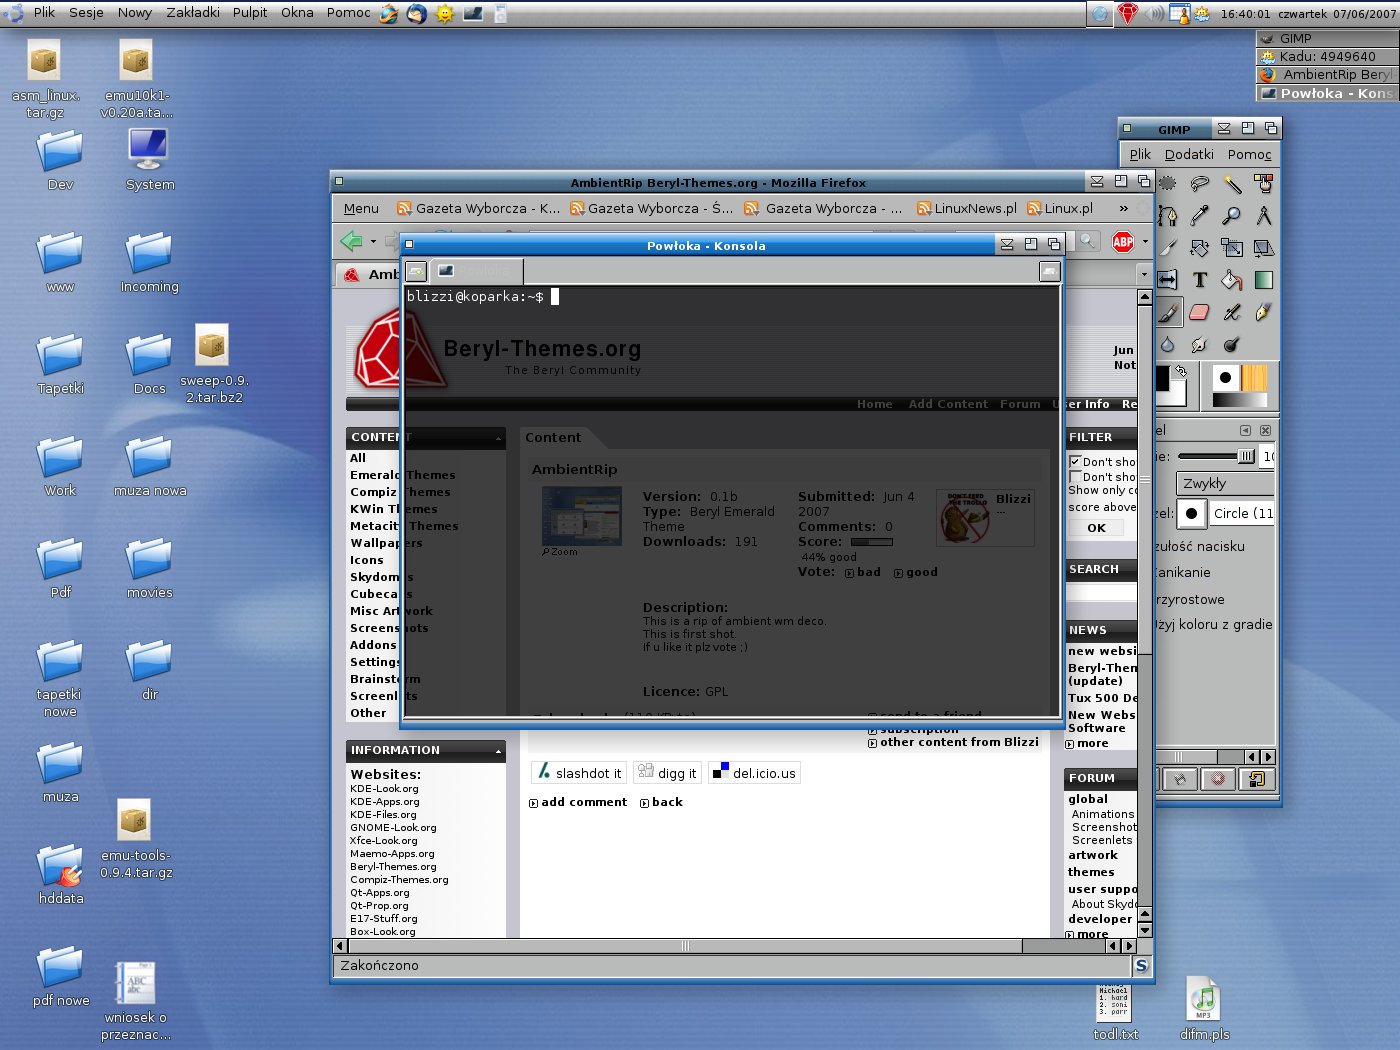Screen dimensions: 1400x1050
Task: Select GIMP's Select by Color tool
Action: 1264,184
